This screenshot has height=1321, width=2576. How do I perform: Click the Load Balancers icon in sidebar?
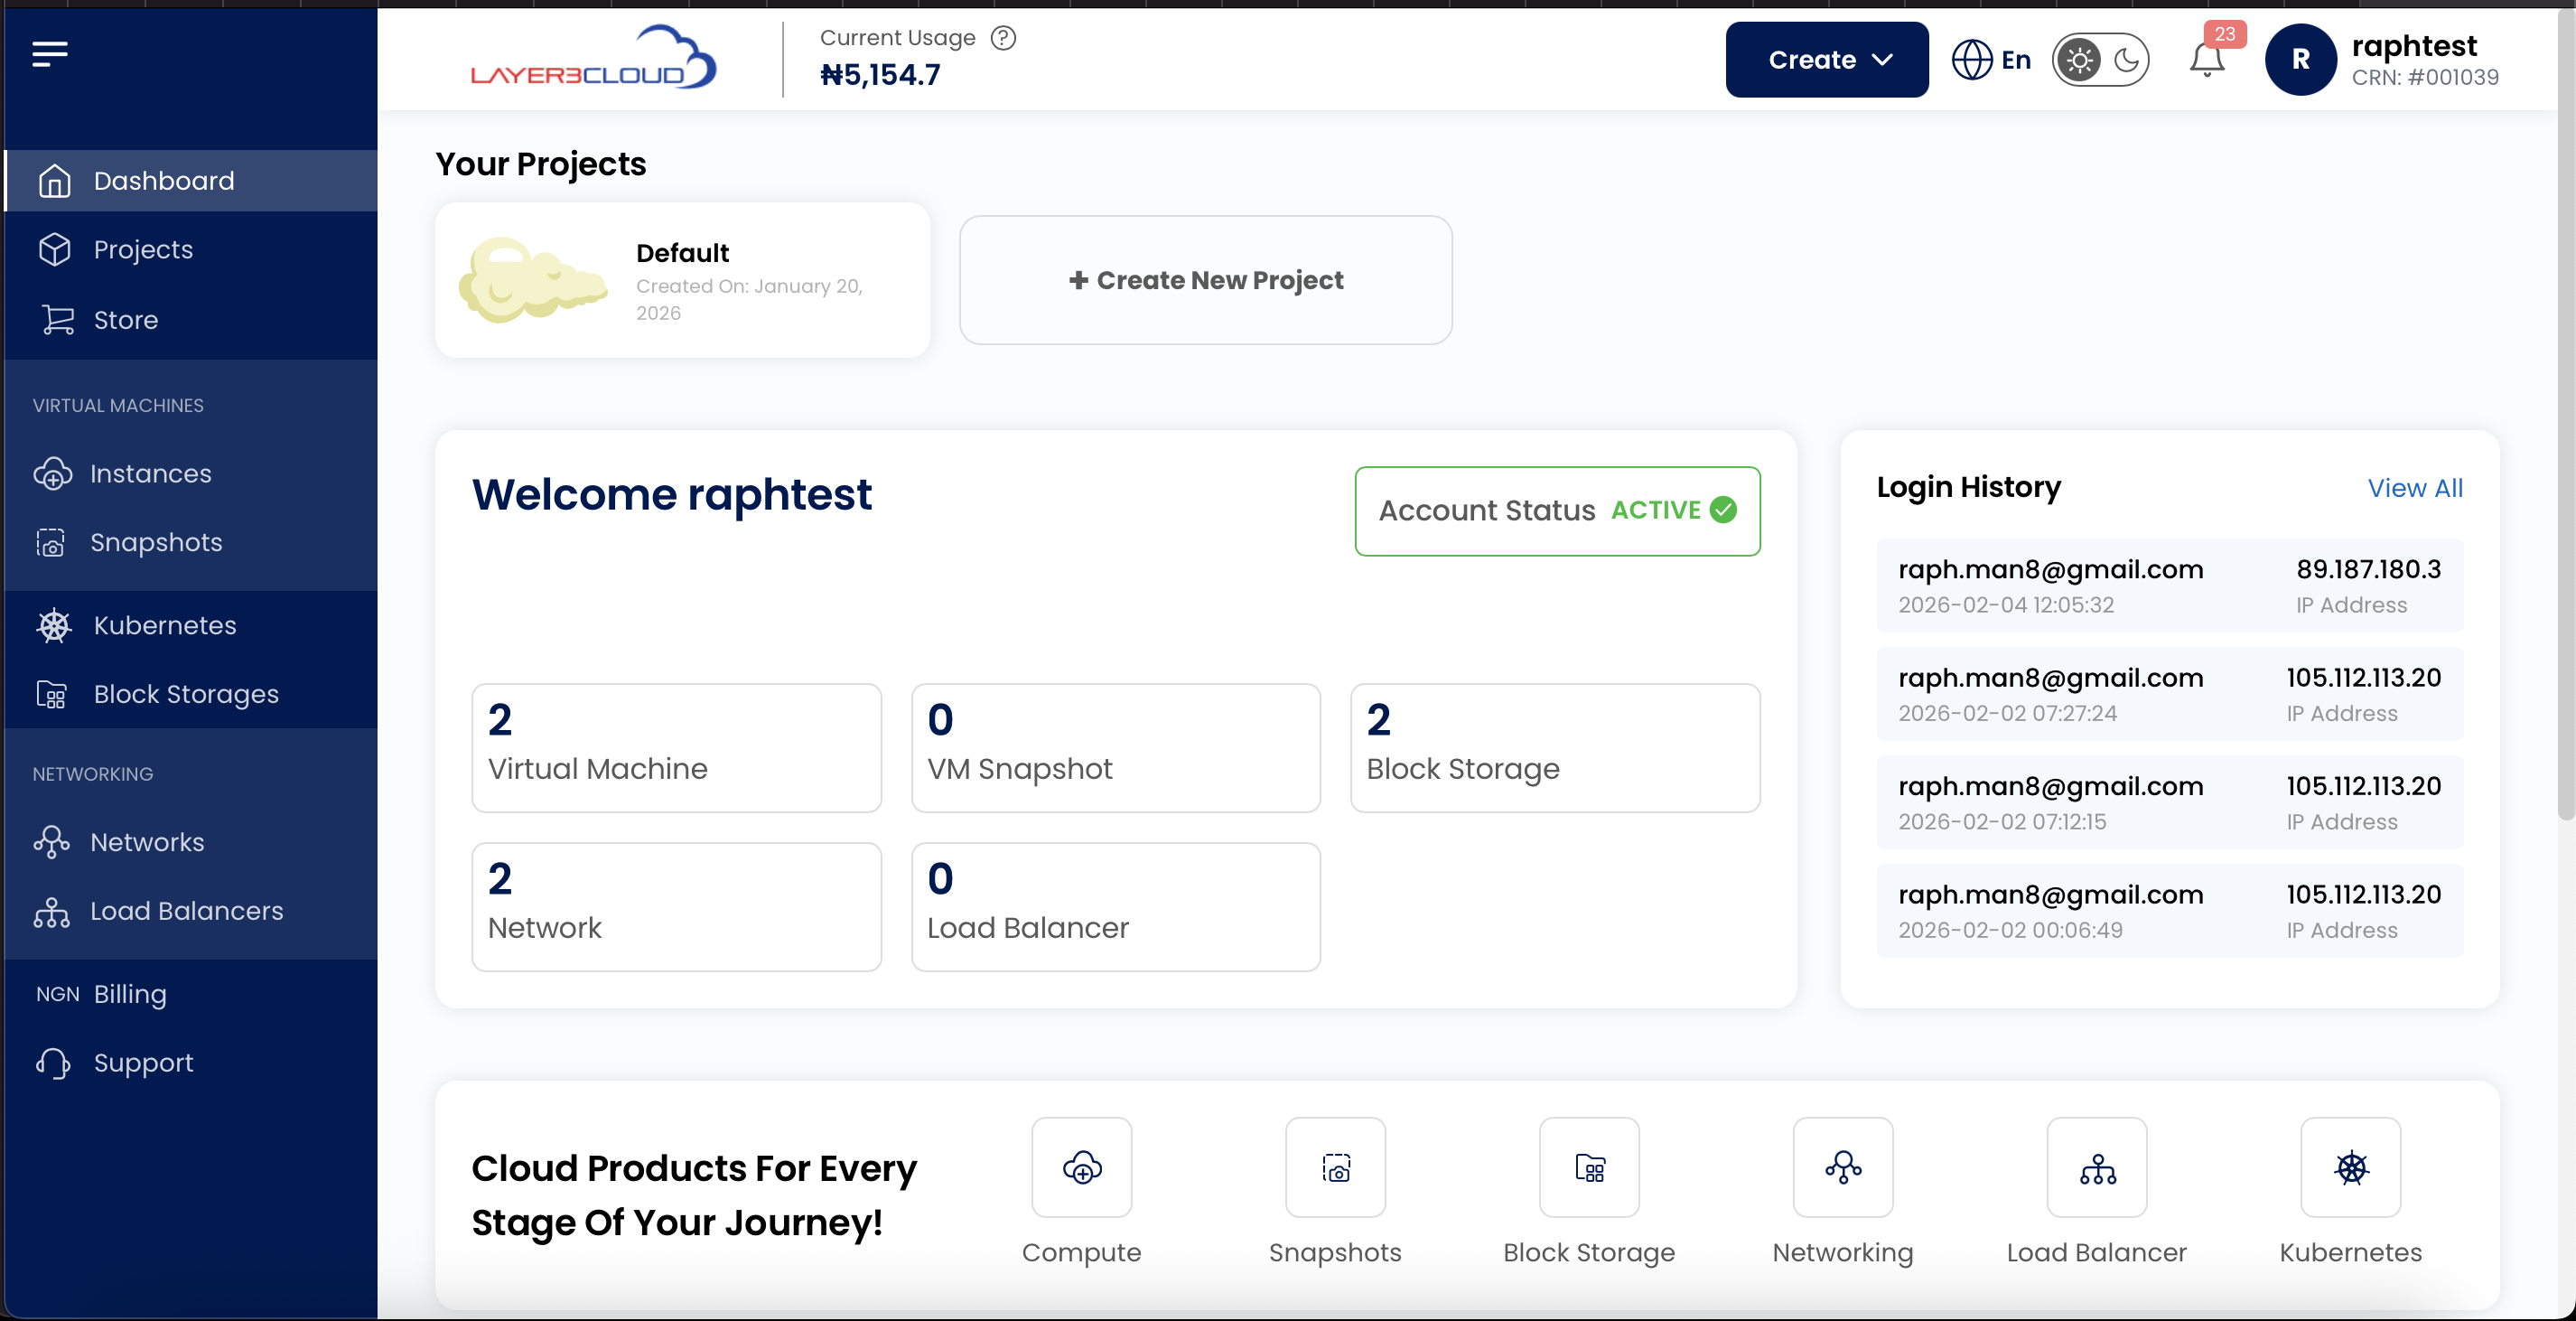click(51, 911)
